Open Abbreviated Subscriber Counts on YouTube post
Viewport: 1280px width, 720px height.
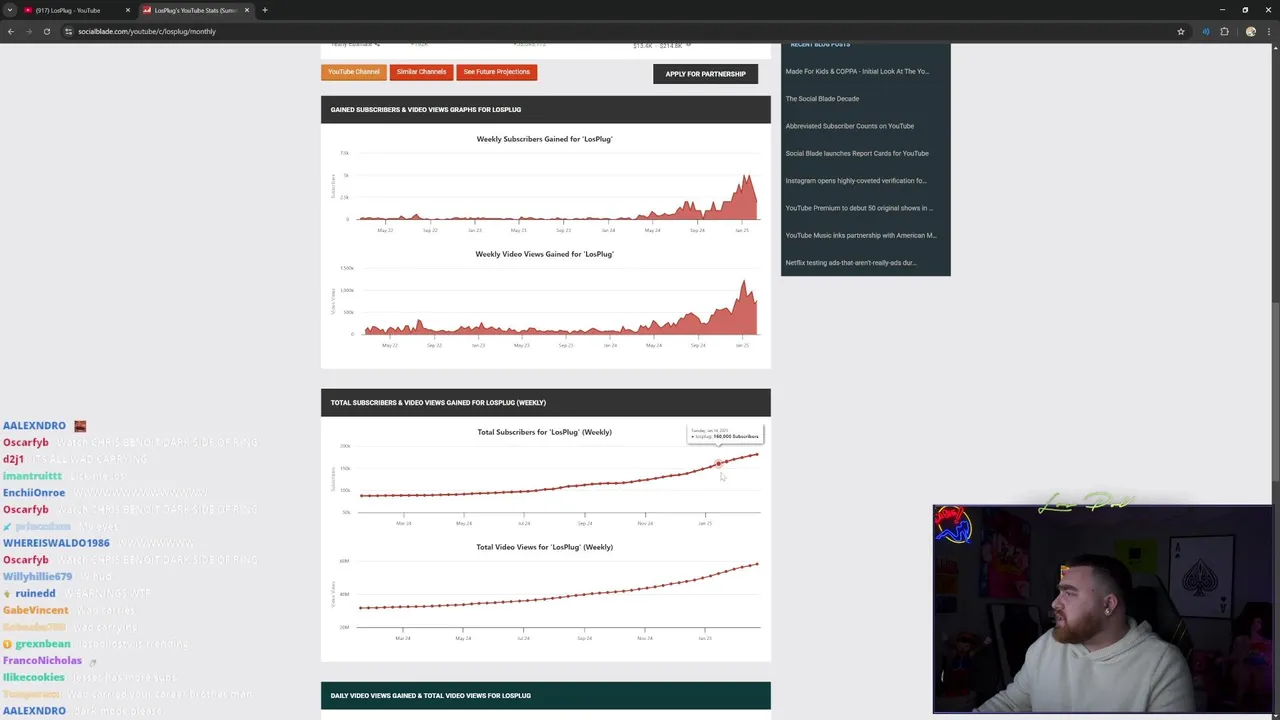click(x=850, y=126)
